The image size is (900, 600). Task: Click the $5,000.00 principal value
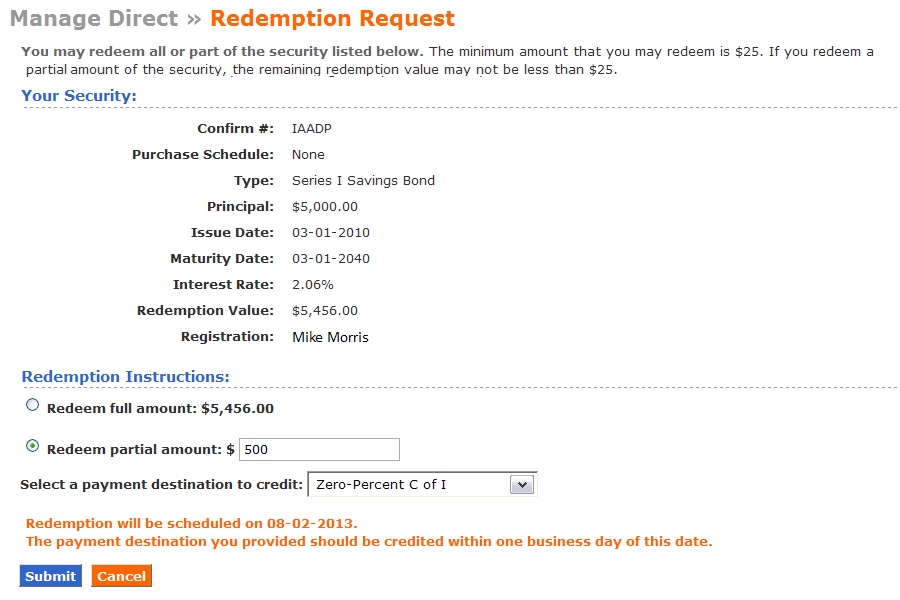(x=325, y=207)
